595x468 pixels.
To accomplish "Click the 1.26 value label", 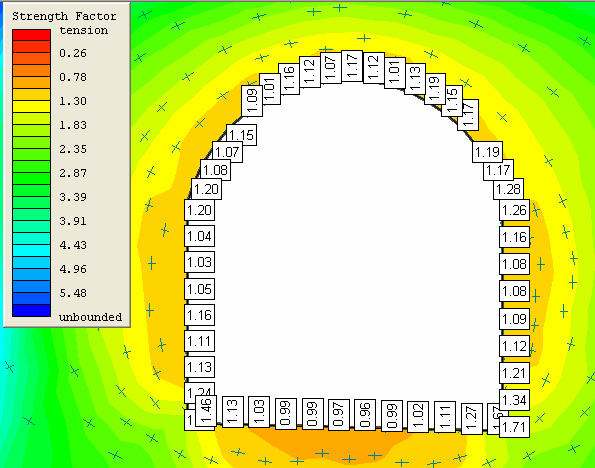I will point(514,210).
